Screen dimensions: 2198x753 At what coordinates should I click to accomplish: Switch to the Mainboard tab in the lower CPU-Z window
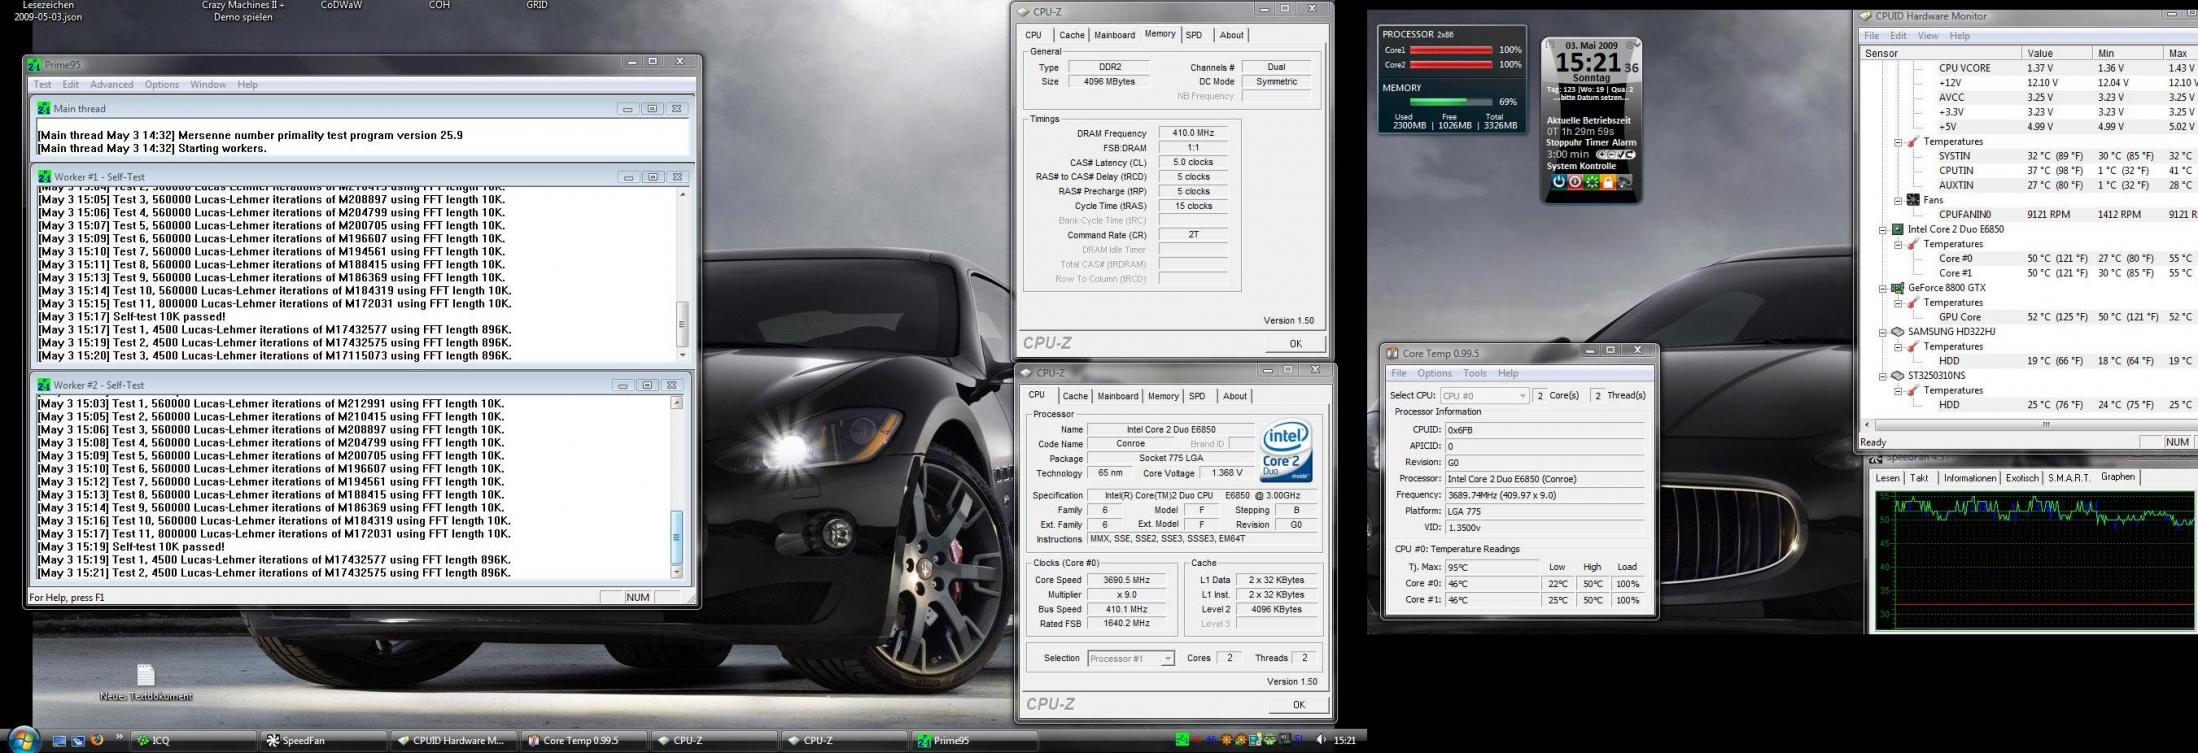click(1118, 396)
